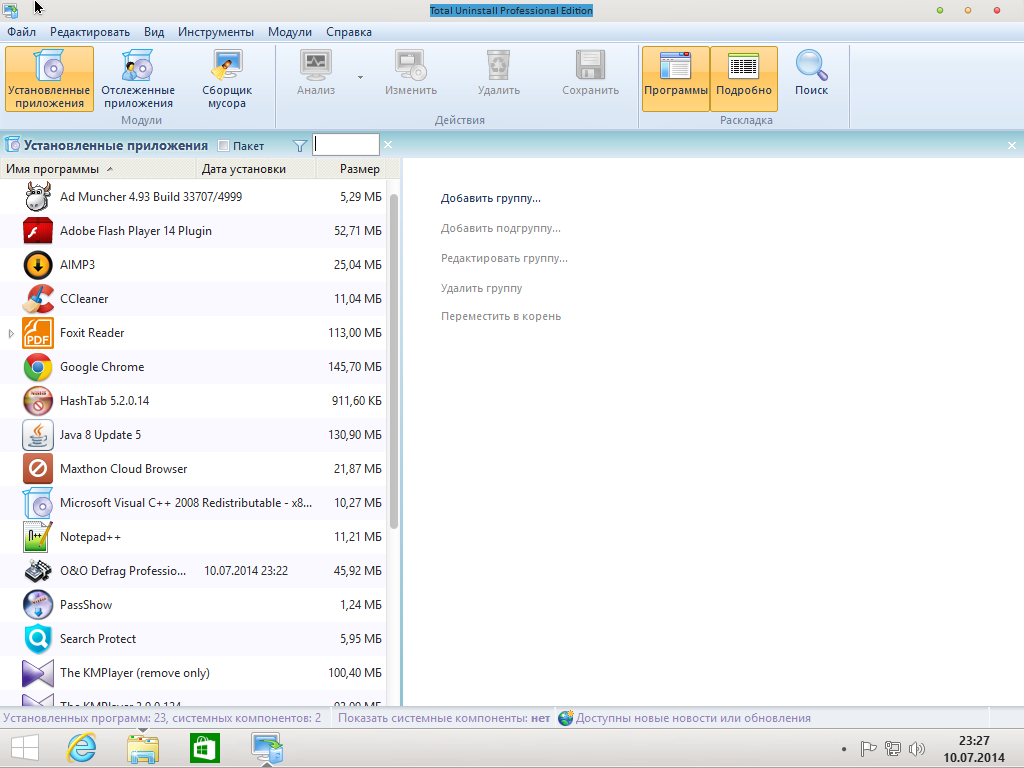
Task: Select the KMPlayer (remove only) icon
Action: 38,673
